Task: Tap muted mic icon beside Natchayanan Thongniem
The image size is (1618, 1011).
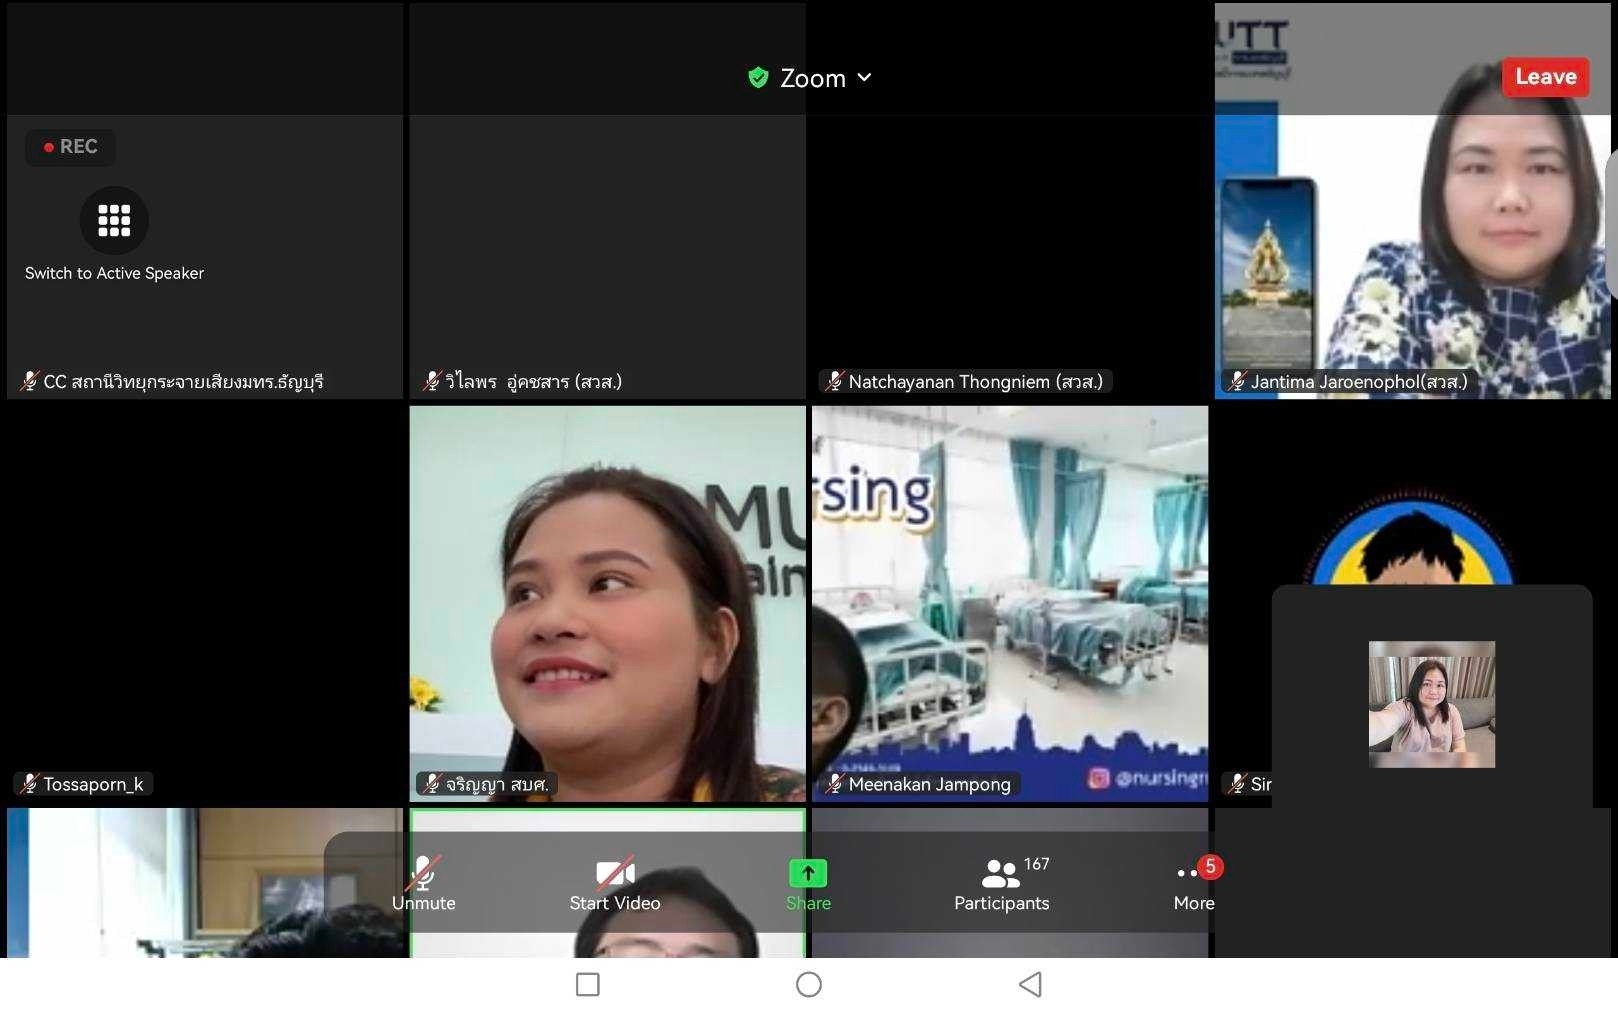Action: pos(834,381)
